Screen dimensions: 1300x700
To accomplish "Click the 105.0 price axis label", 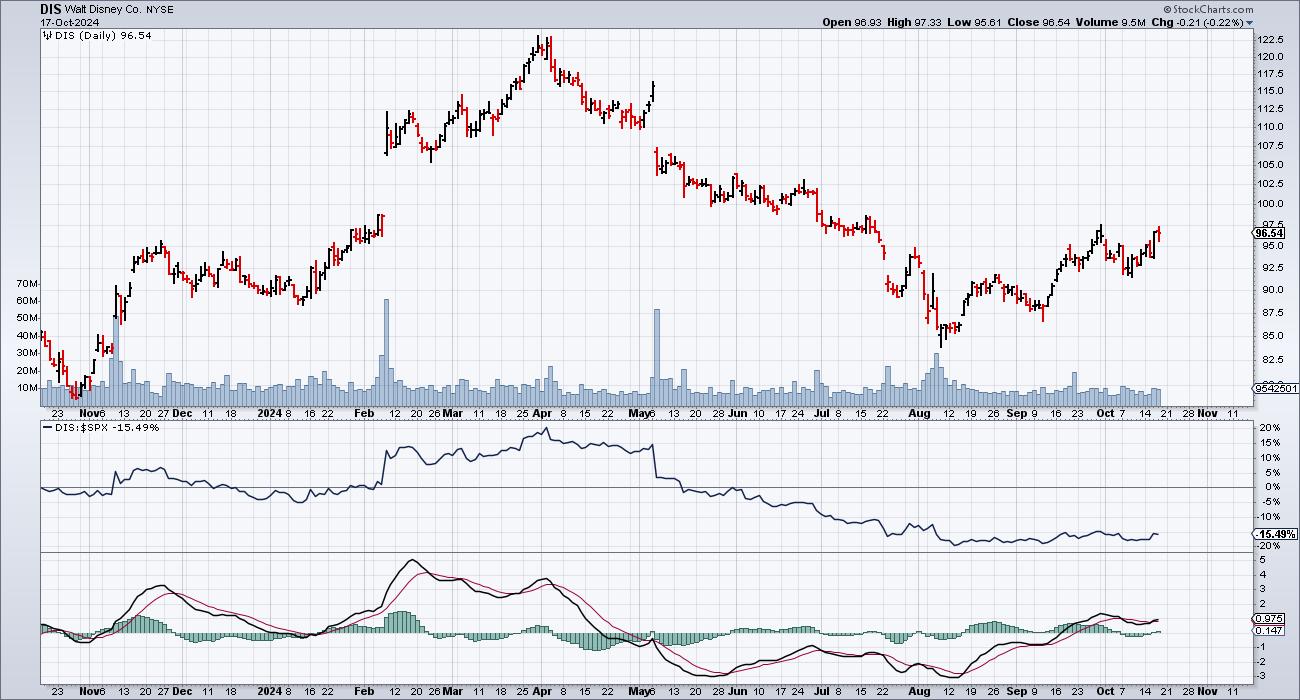I will coord(1271,164).
